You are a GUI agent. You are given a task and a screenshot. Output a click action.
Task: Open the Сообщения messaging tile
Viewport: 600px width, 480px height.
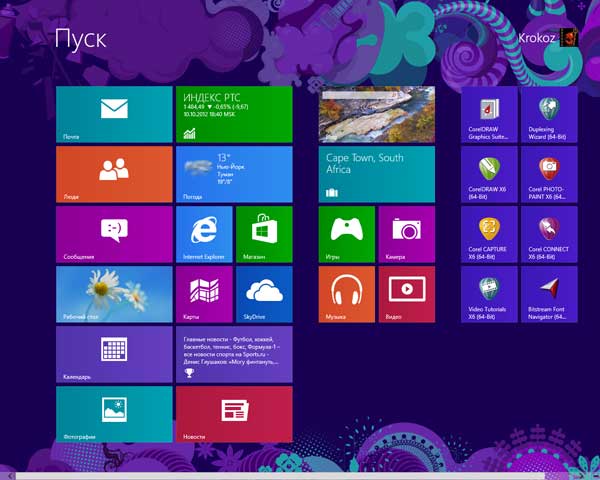(114, 234)
